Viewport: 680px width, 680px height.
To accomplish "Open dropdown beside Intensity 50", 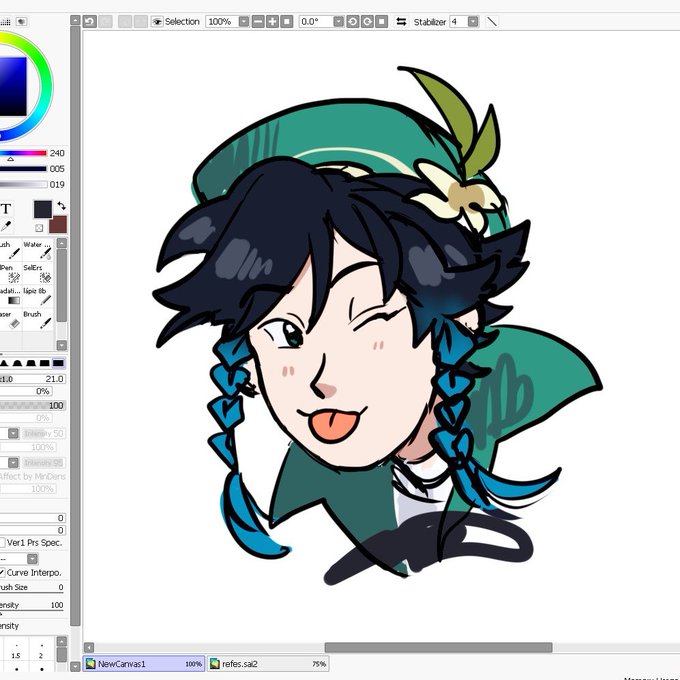I will pyautogui.click(x=13, y=433).
